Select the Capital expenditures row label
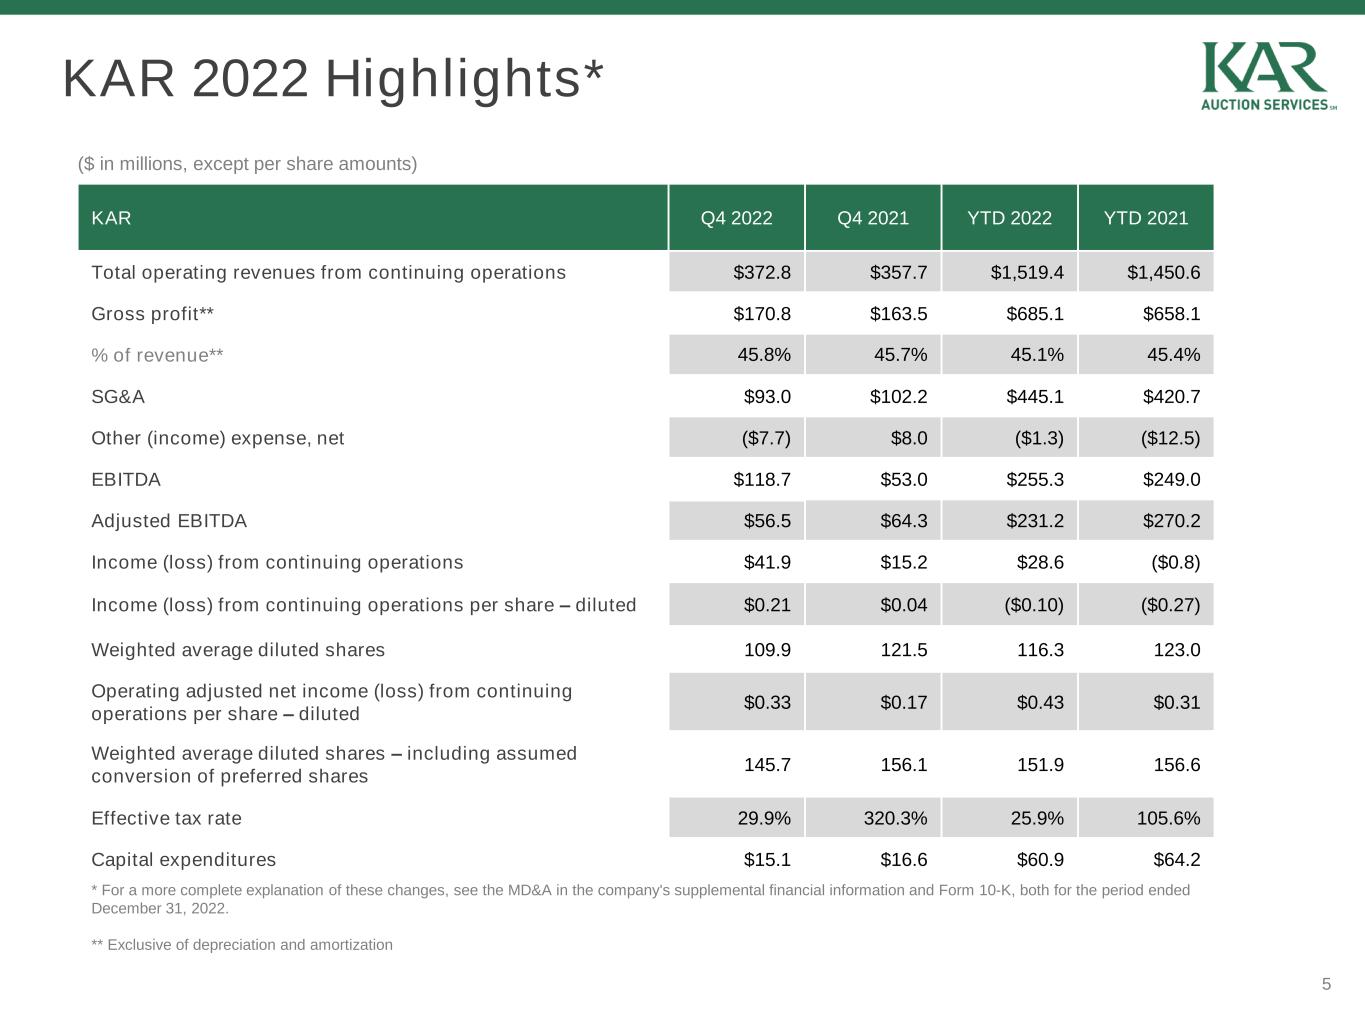1365x1024 pixels. coord(183,860)
